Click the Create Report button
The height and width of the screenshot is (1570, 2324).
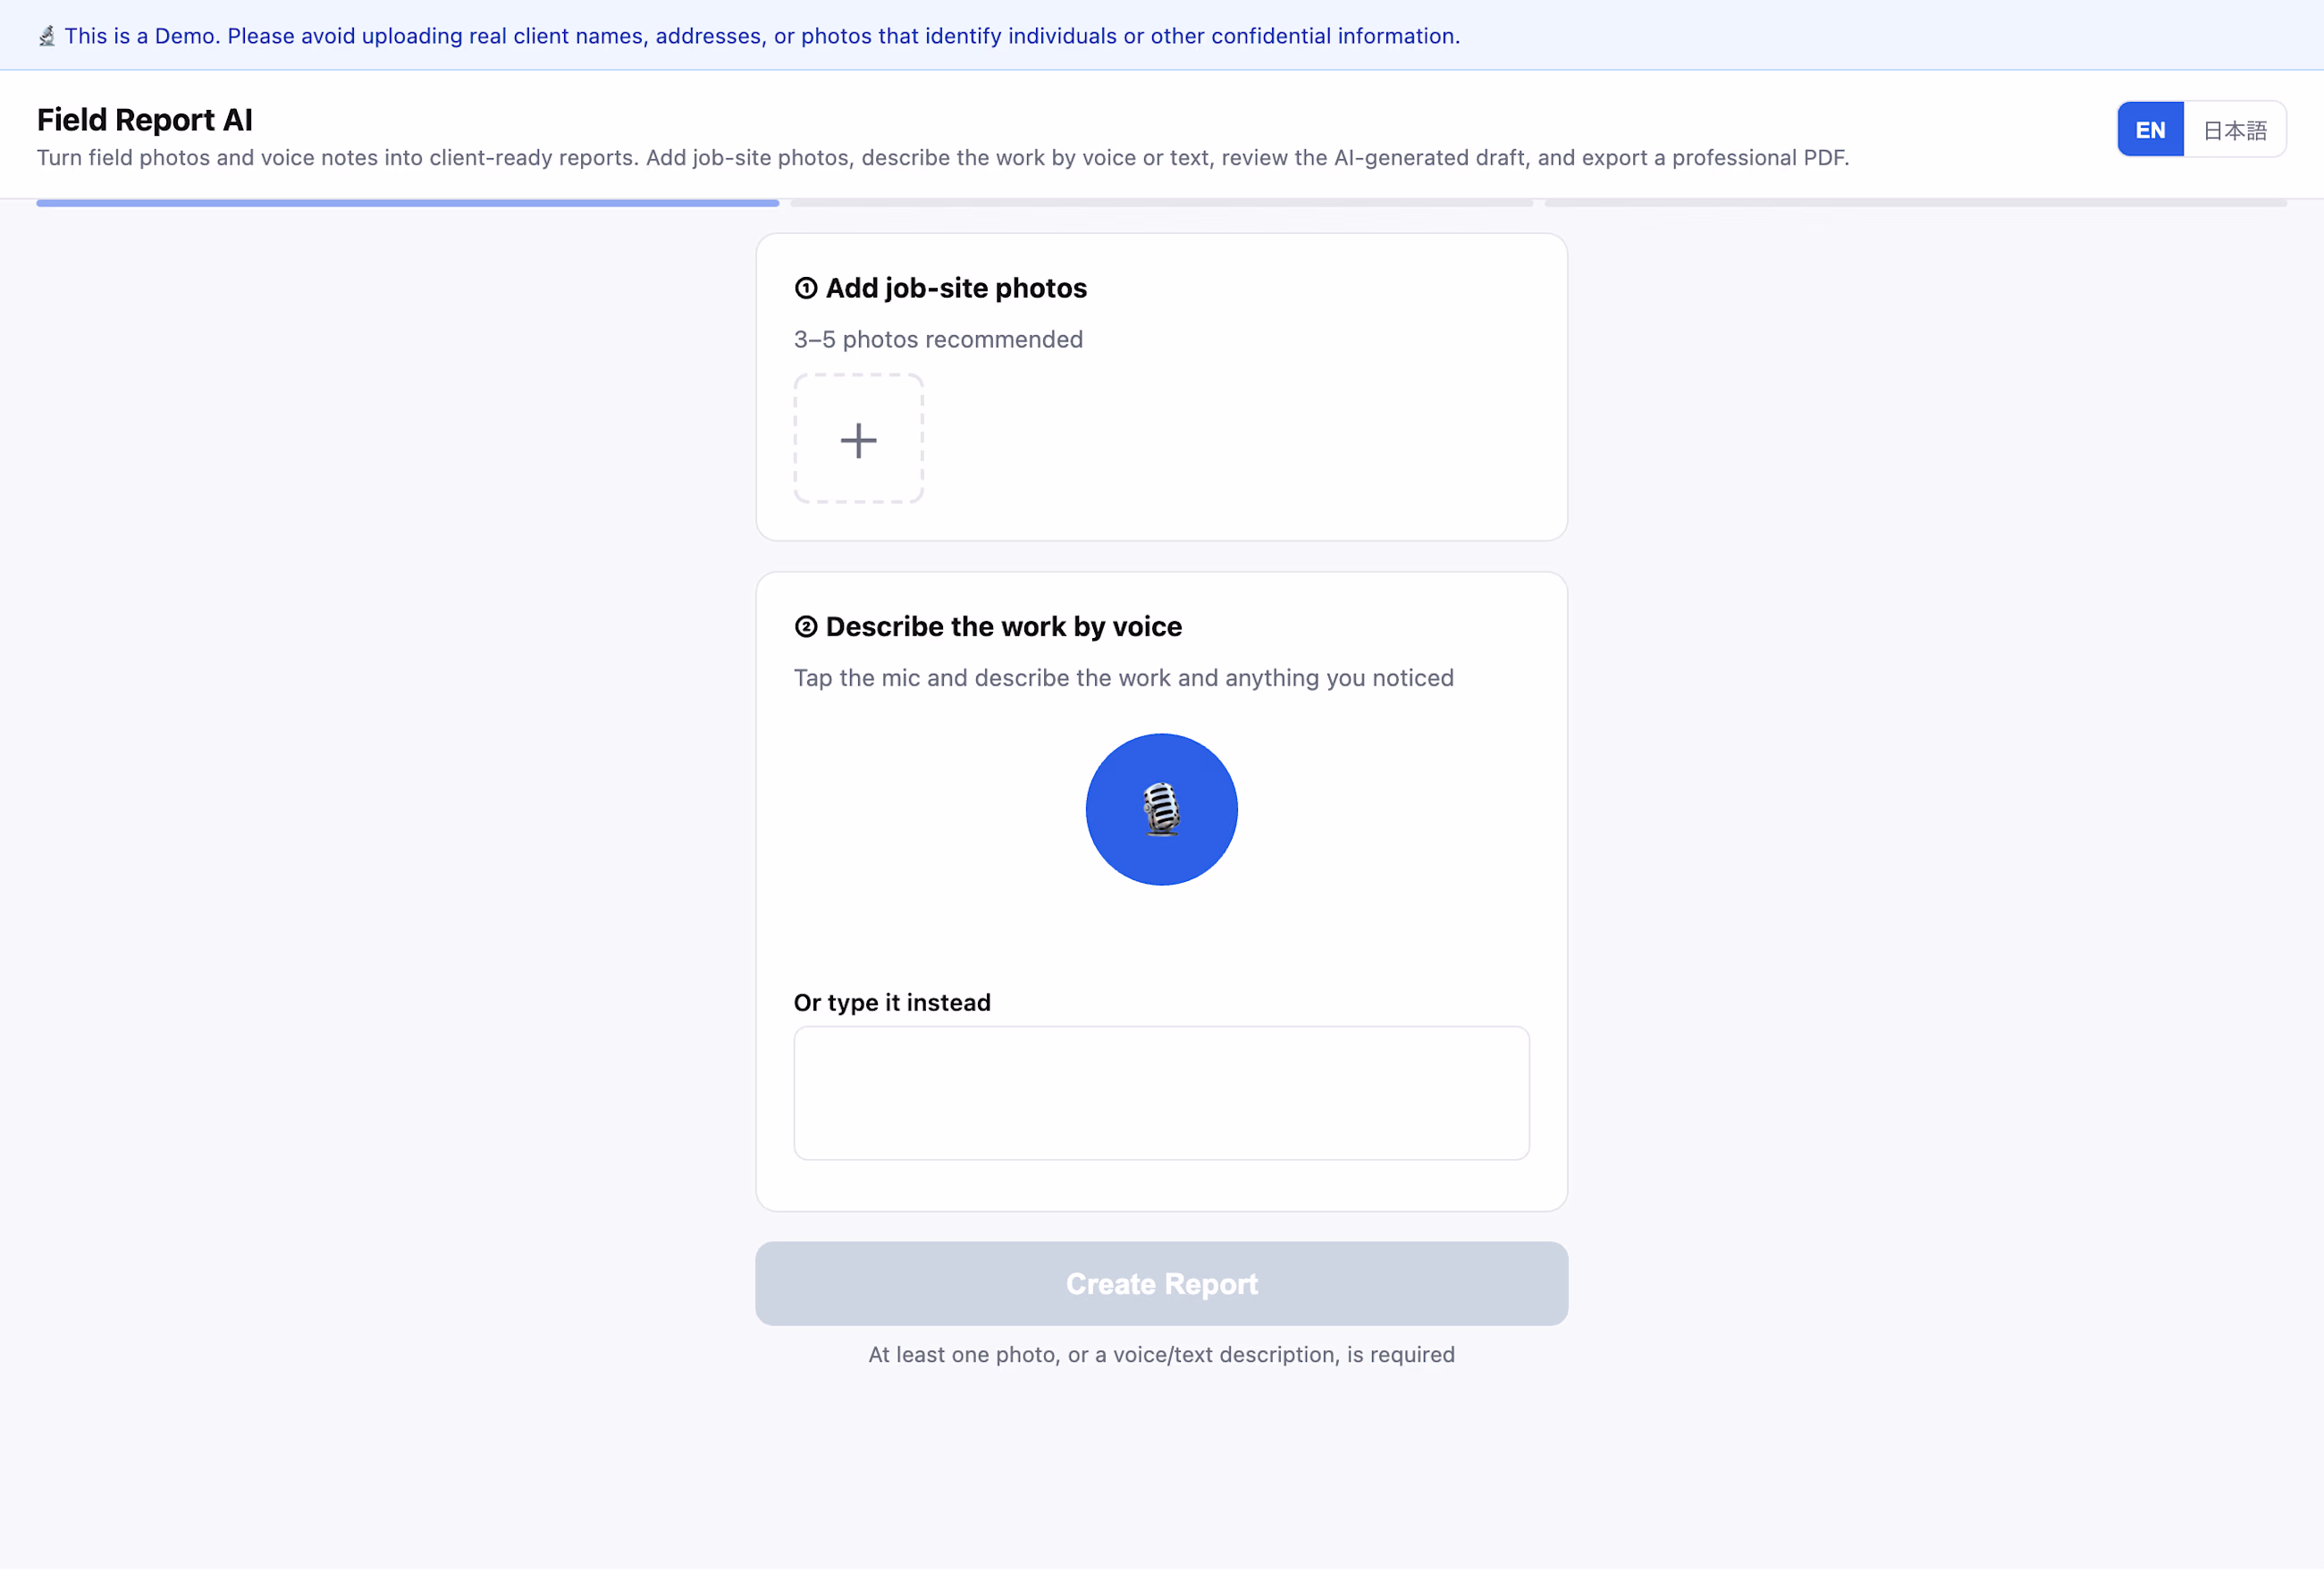click(x=1161, y=1284)
